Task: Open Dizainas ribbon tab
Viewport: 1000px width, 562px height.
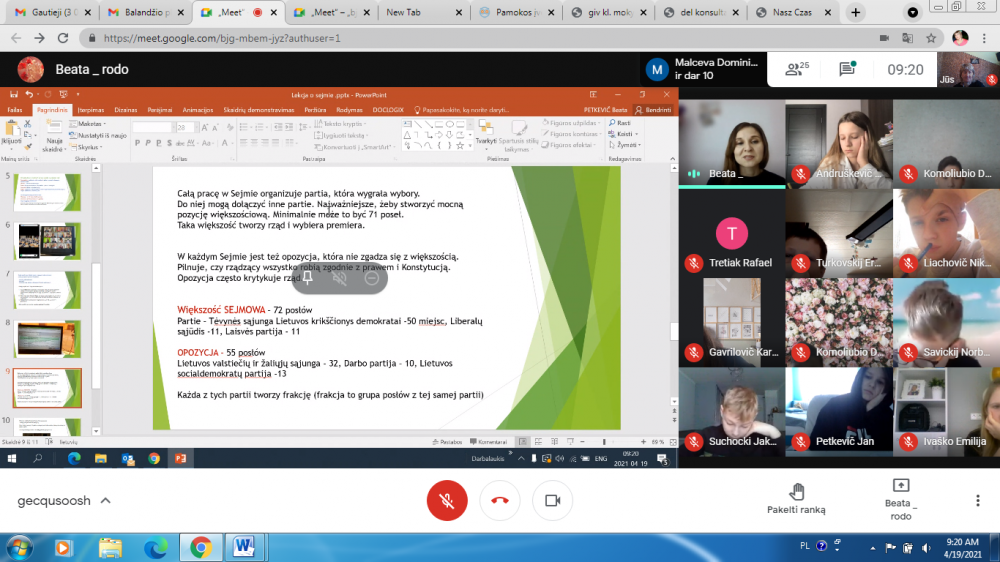Action: pos(126,110)
